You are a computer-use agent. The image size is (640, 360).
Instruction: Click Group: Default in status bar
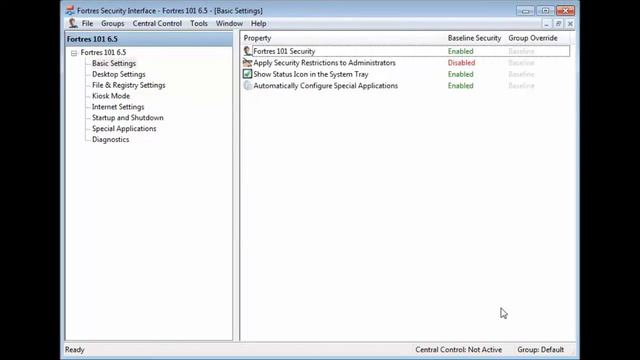(540, 349)
